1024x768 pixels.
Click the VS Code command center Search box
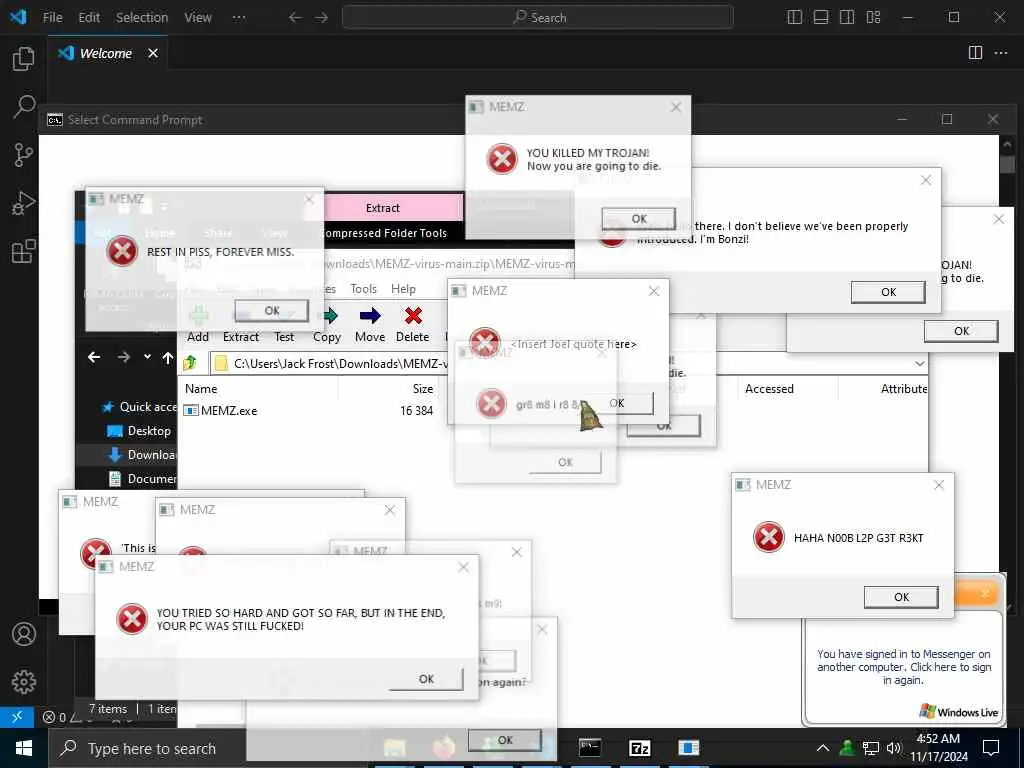[537, 18]
